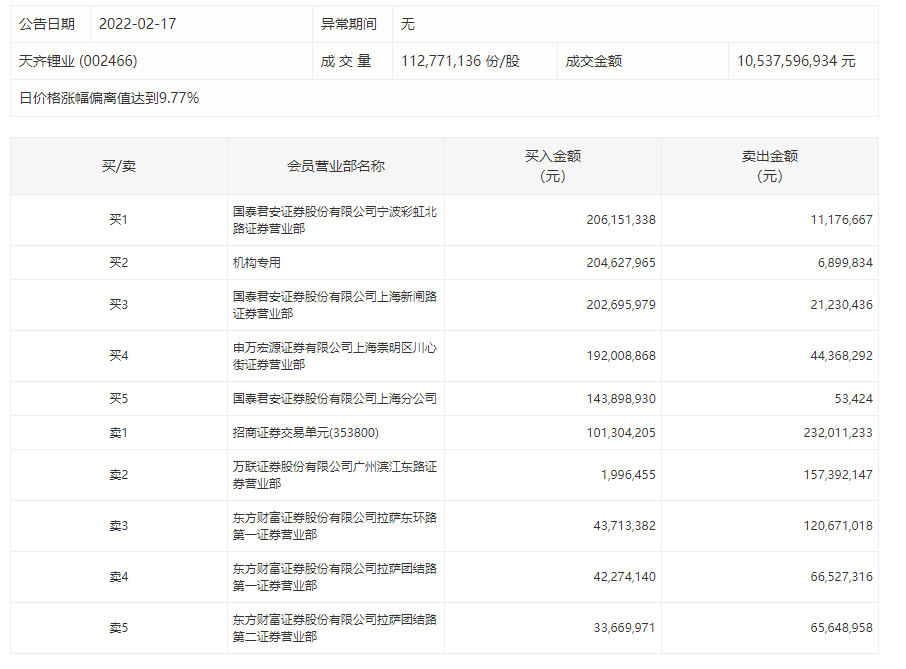Click sell amount 157,392,147
The image size is (906, 669).
click(x=838, y=475)
